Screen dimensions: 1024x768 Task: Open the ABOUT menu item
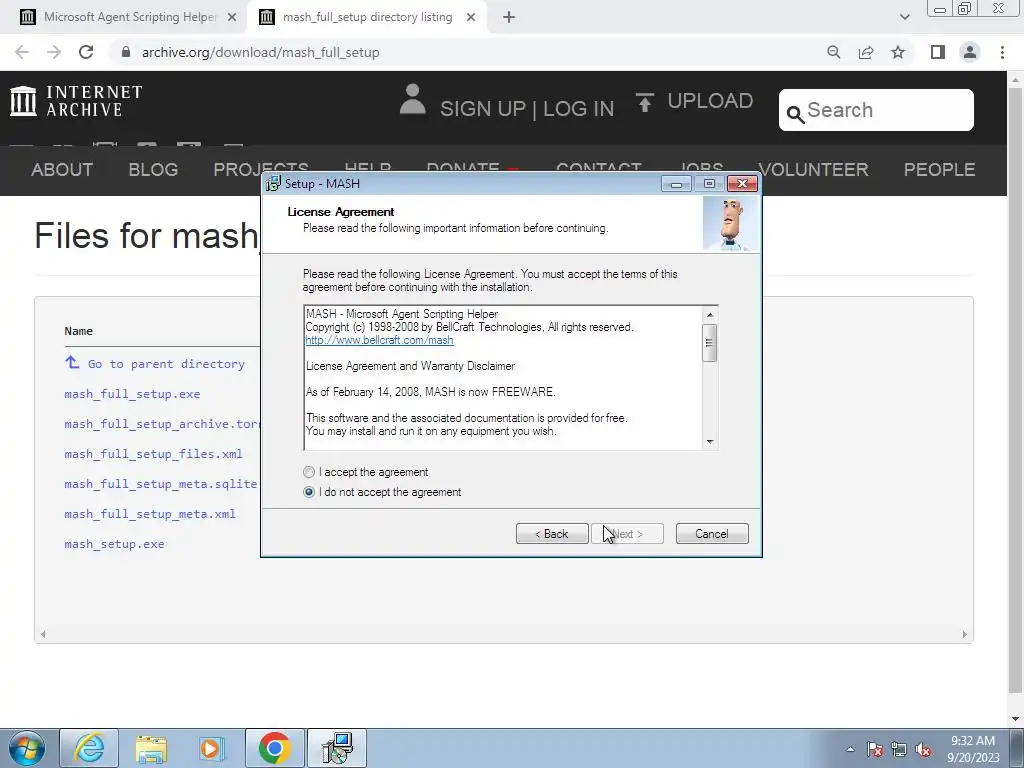click(62, 170)
